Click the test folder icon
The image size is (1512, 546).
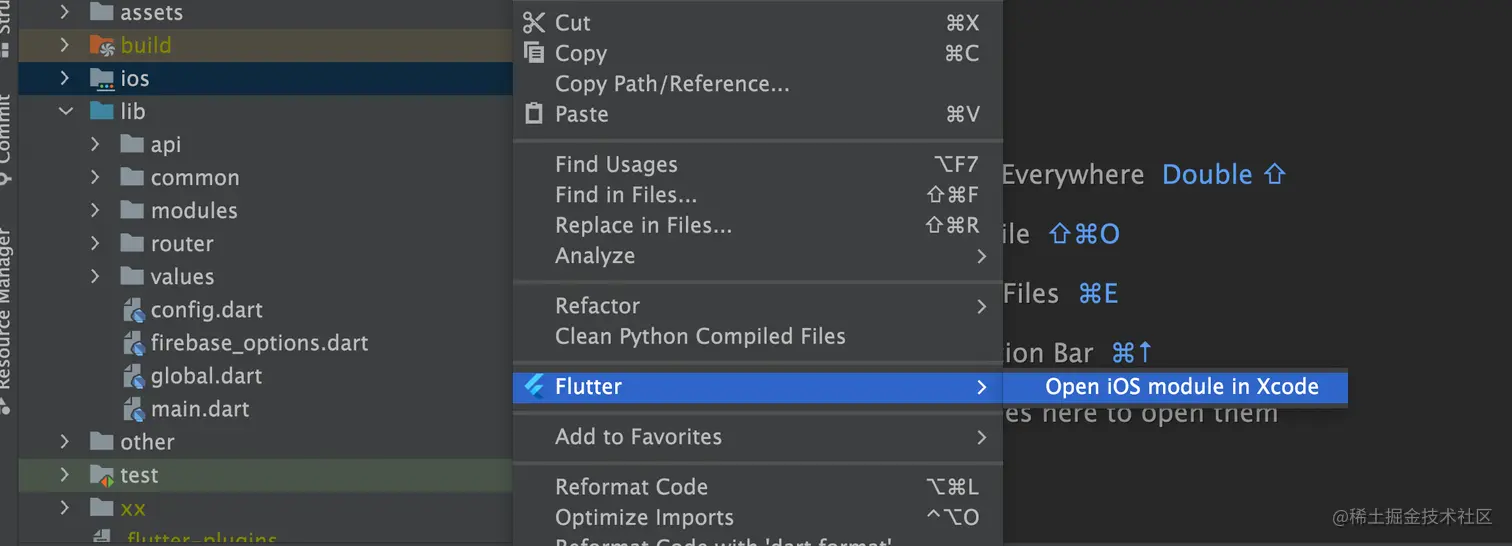point(102,475)
